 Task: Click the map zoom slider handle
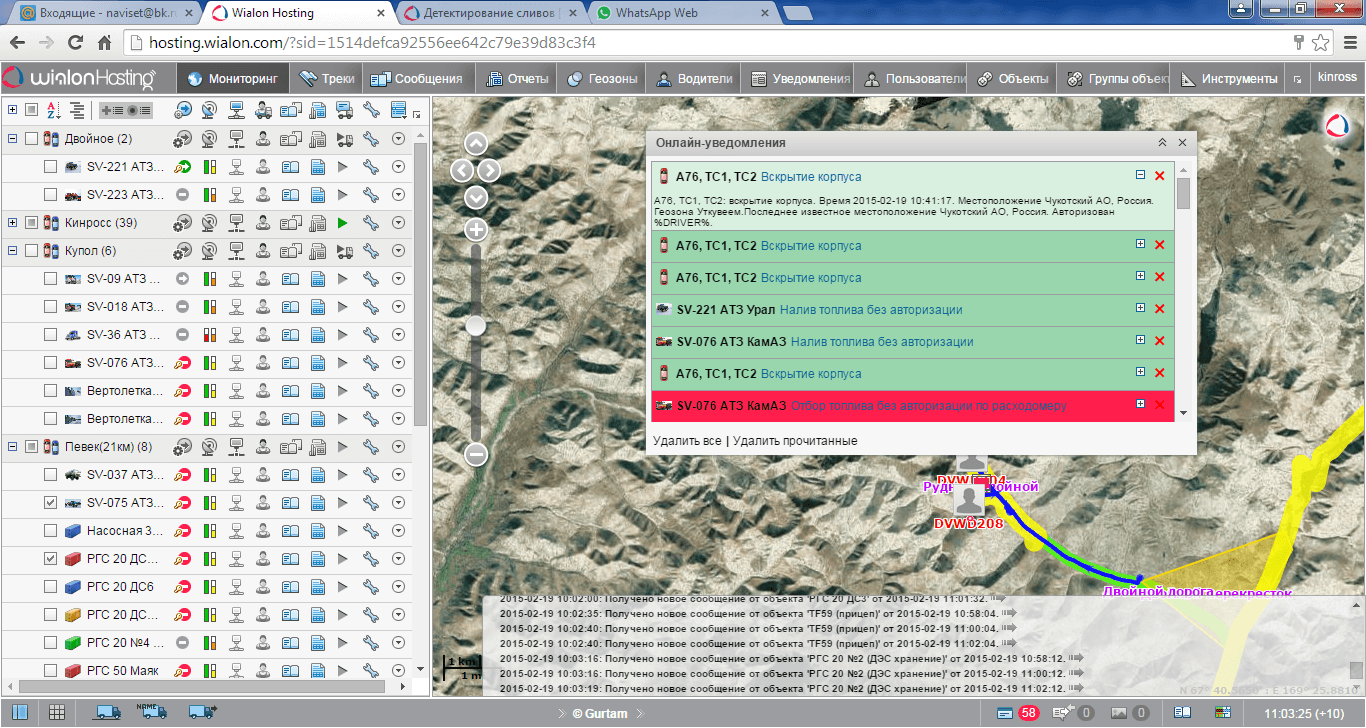476,325
